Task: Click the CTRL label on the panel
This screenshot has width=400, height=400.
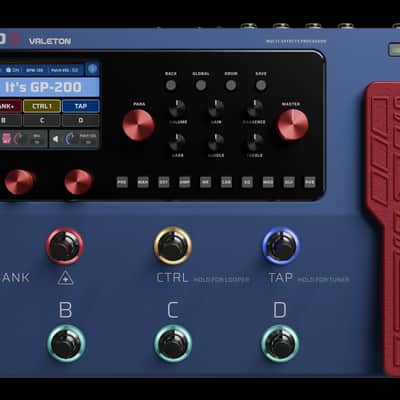Action: tap(173, 278)
